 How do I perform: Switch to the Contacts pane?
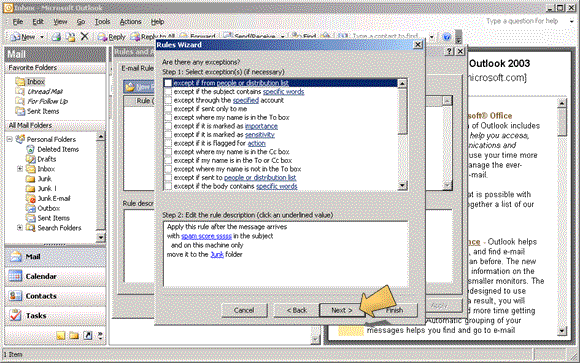[x=55, y=296]
